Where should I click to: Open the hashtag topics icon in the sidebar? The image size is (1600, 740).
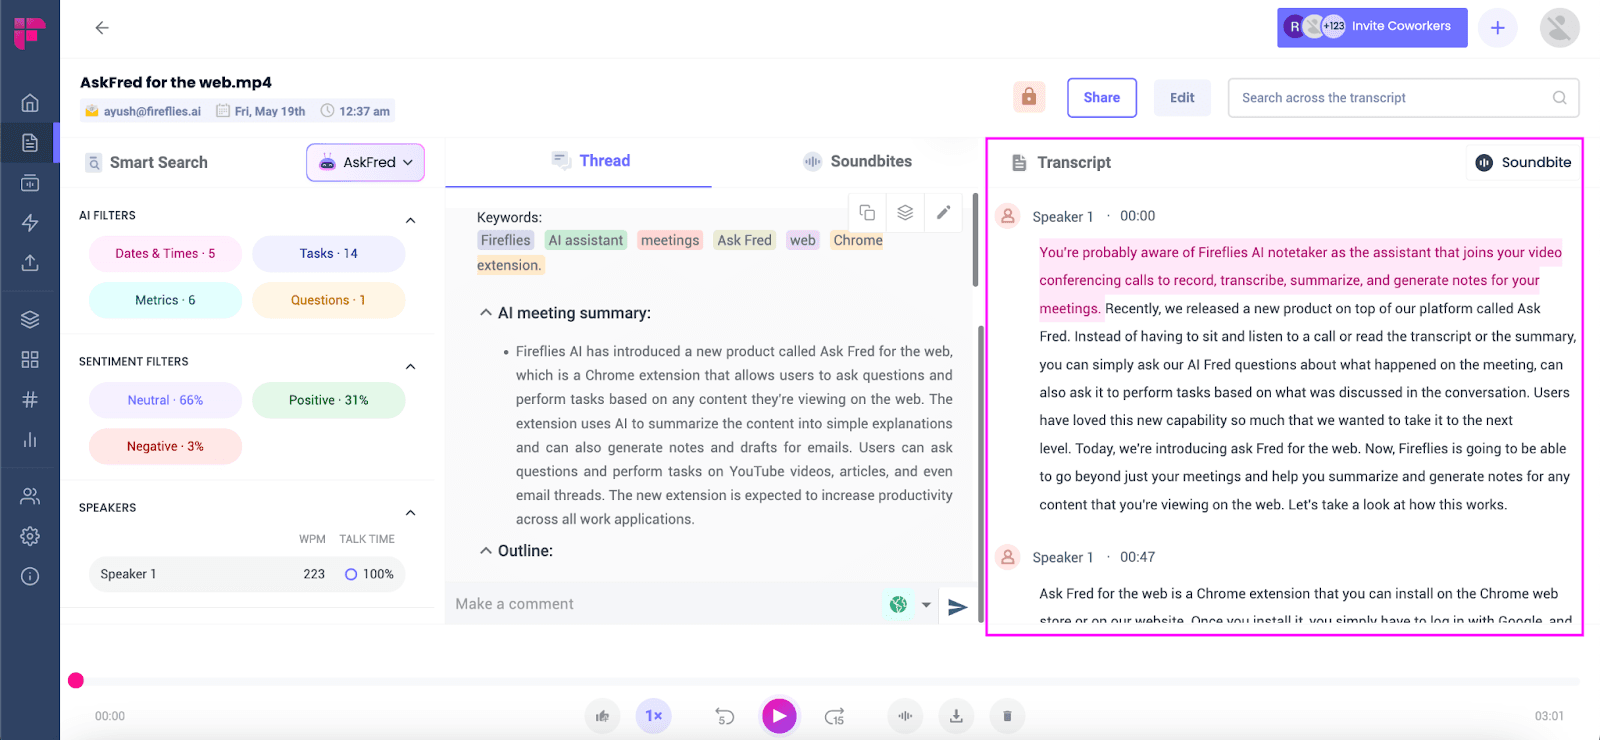(x=30, y=399)
